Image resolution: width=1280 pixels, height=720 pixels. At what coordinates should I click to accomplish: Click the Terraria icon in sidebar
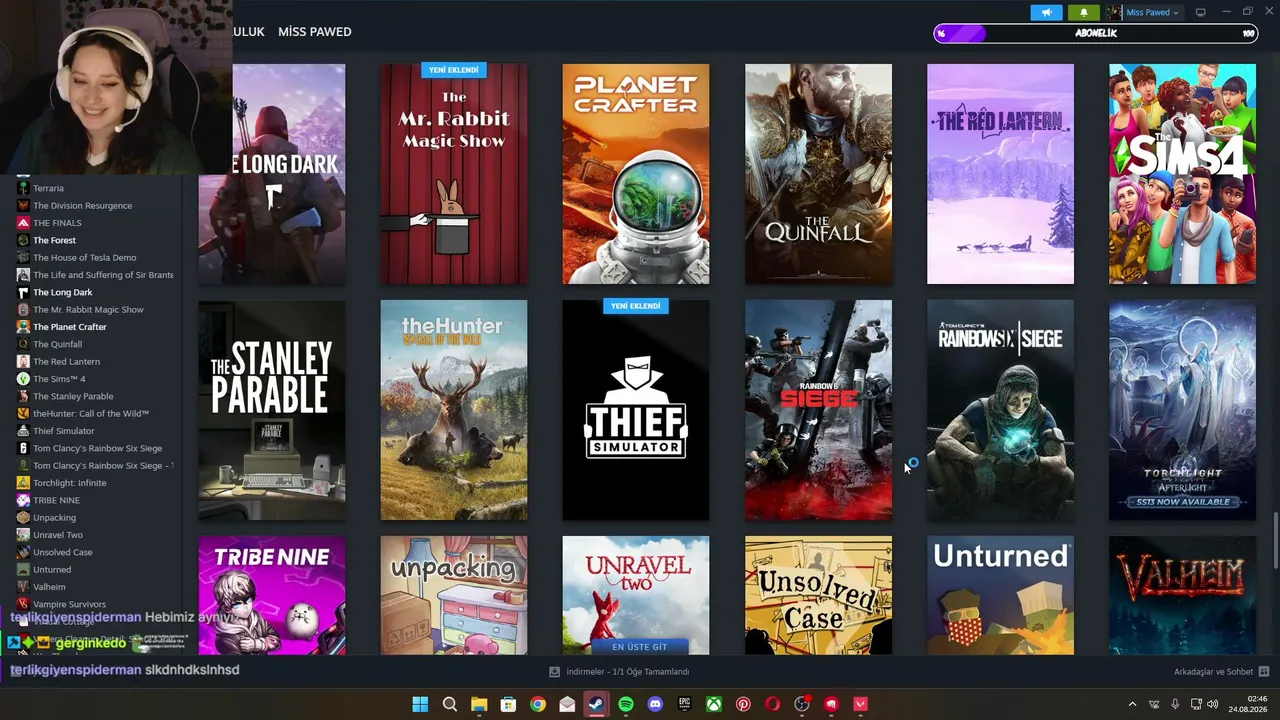23,188
